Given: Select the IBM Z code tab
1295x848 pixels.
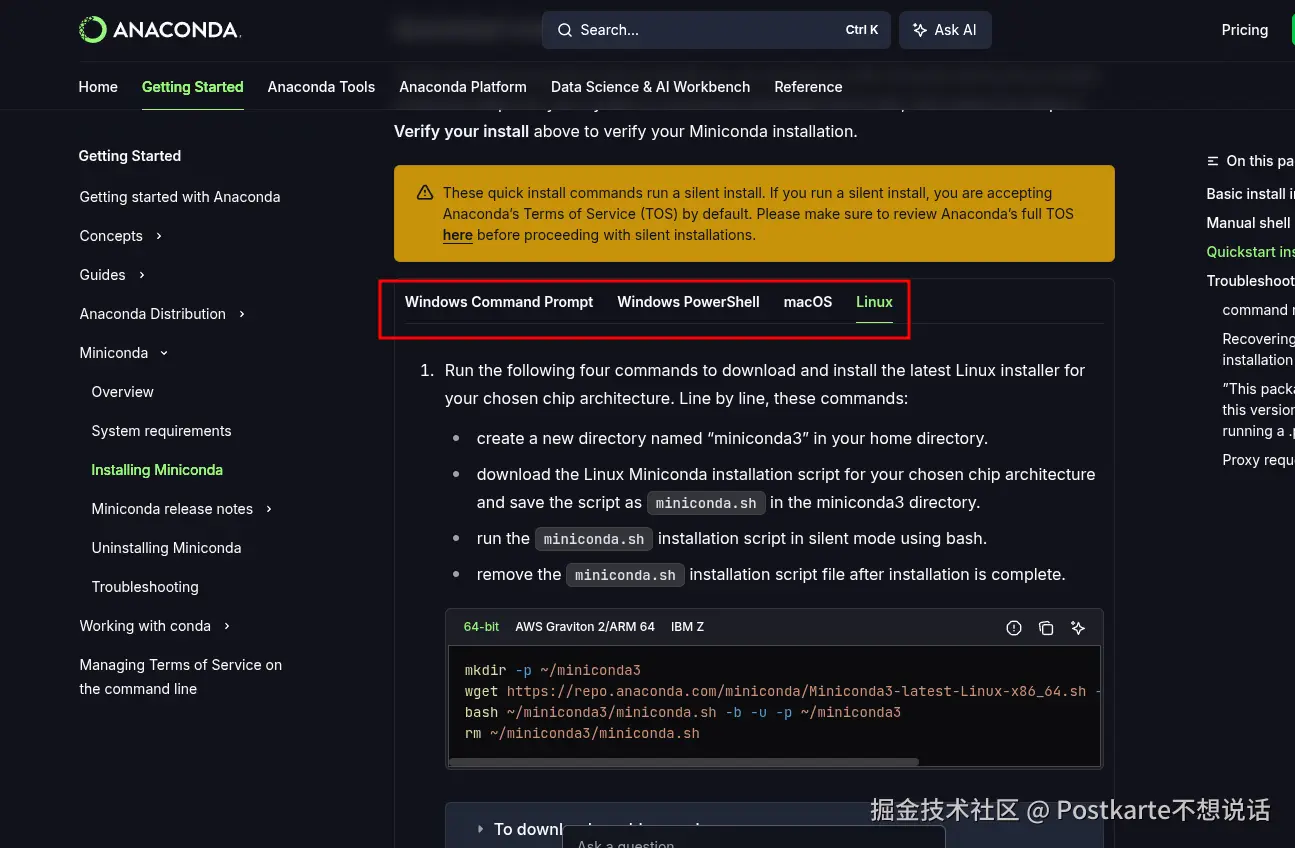Looking at the screenshot, I should click(x=687, y=627).
